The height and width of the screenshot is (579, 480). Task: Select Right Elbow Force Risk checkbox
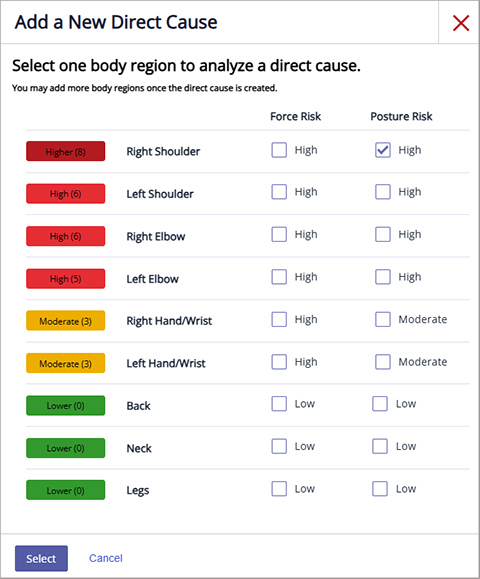[x=279, y=234]
